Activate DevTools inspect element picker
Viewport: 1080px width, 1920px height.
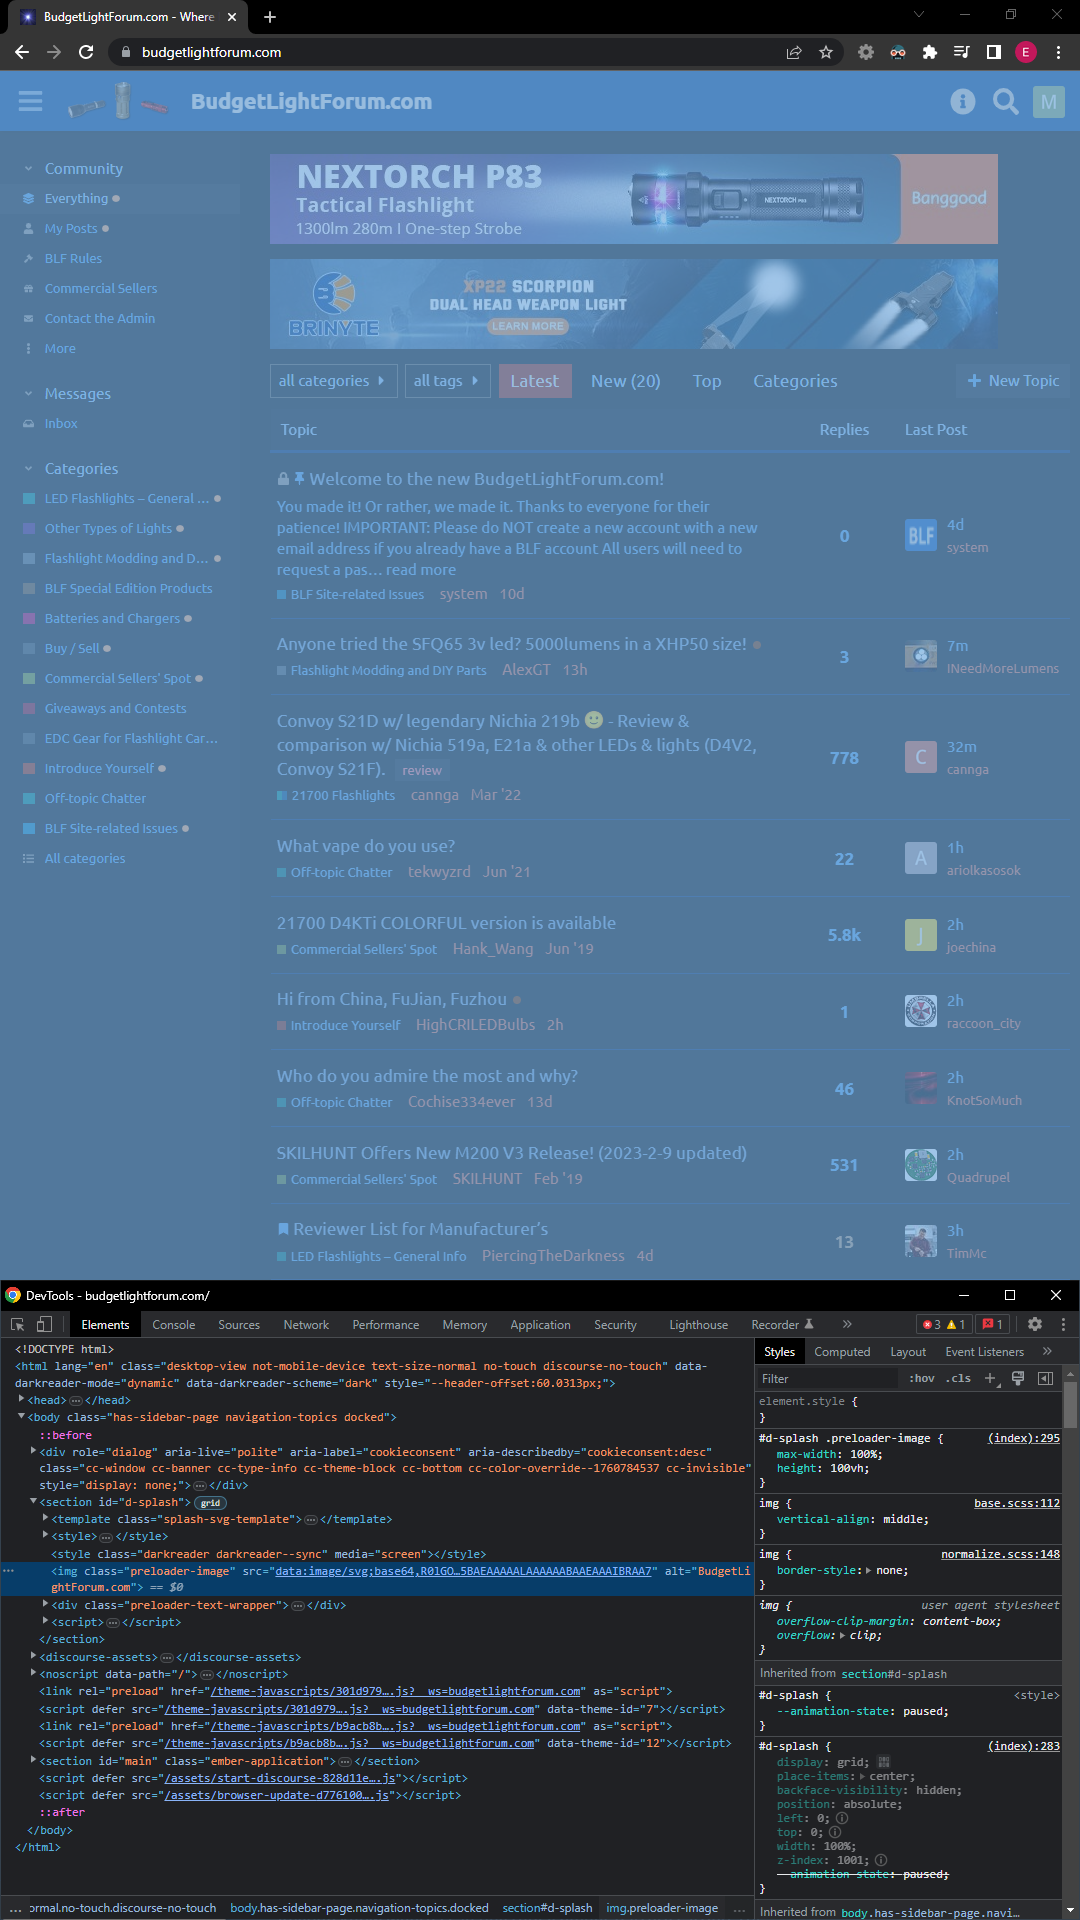17,1324
